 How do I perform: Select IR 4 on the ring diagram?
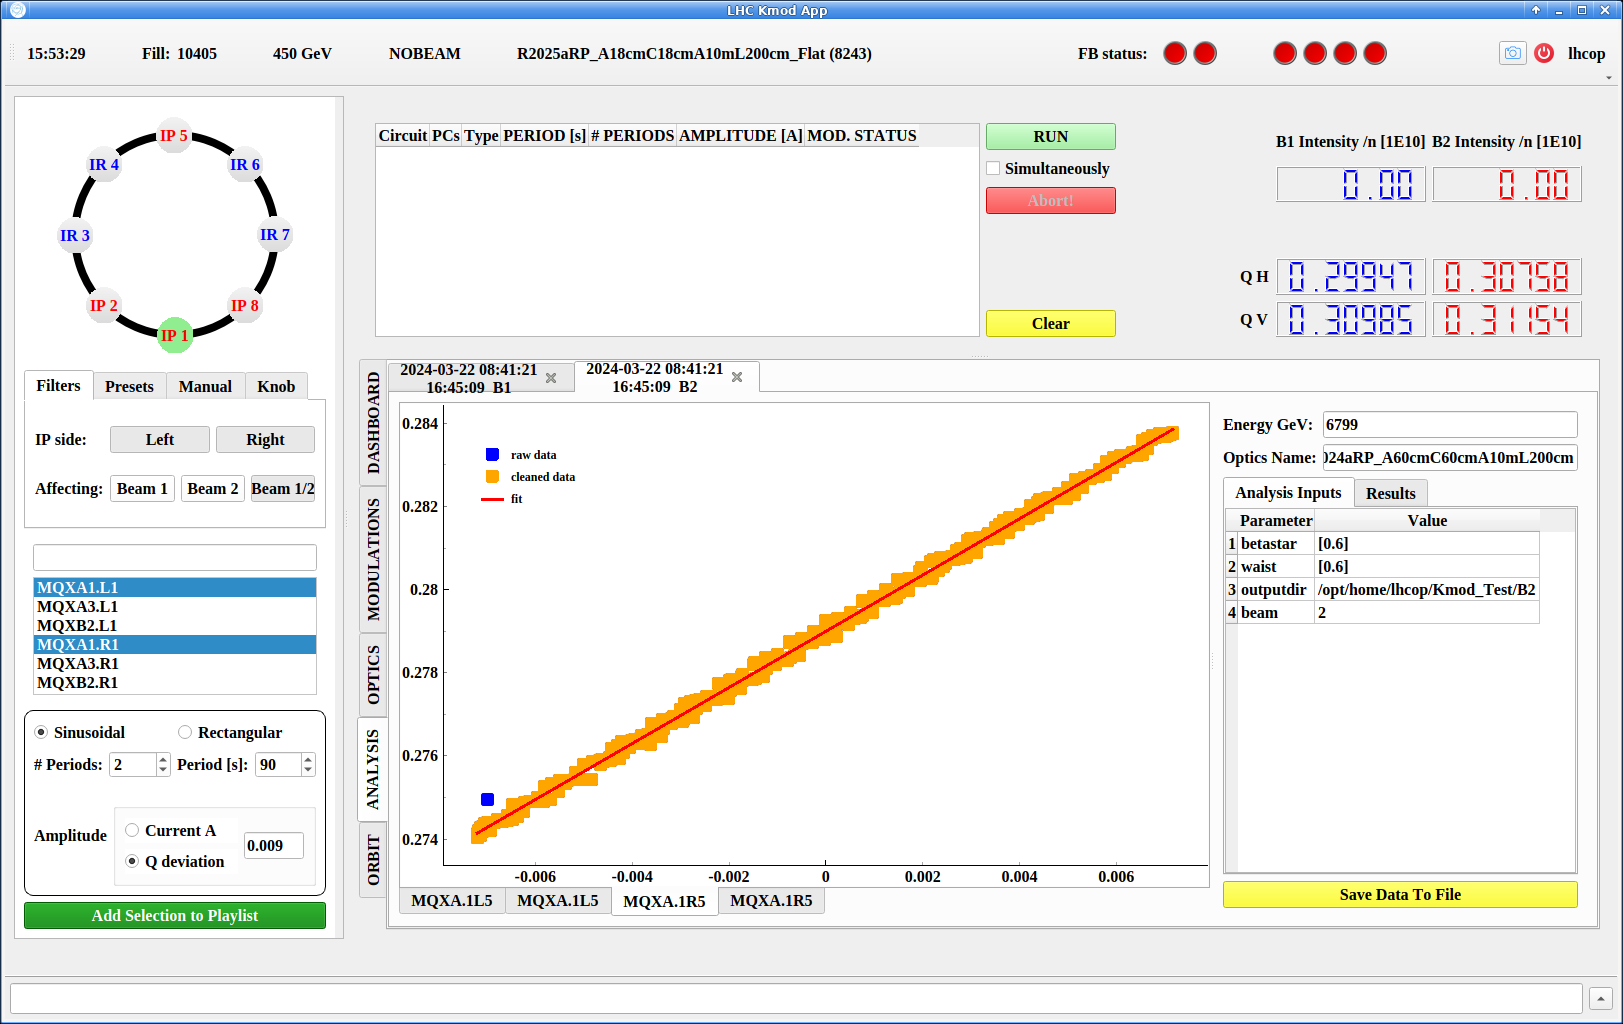coord(104,164)
